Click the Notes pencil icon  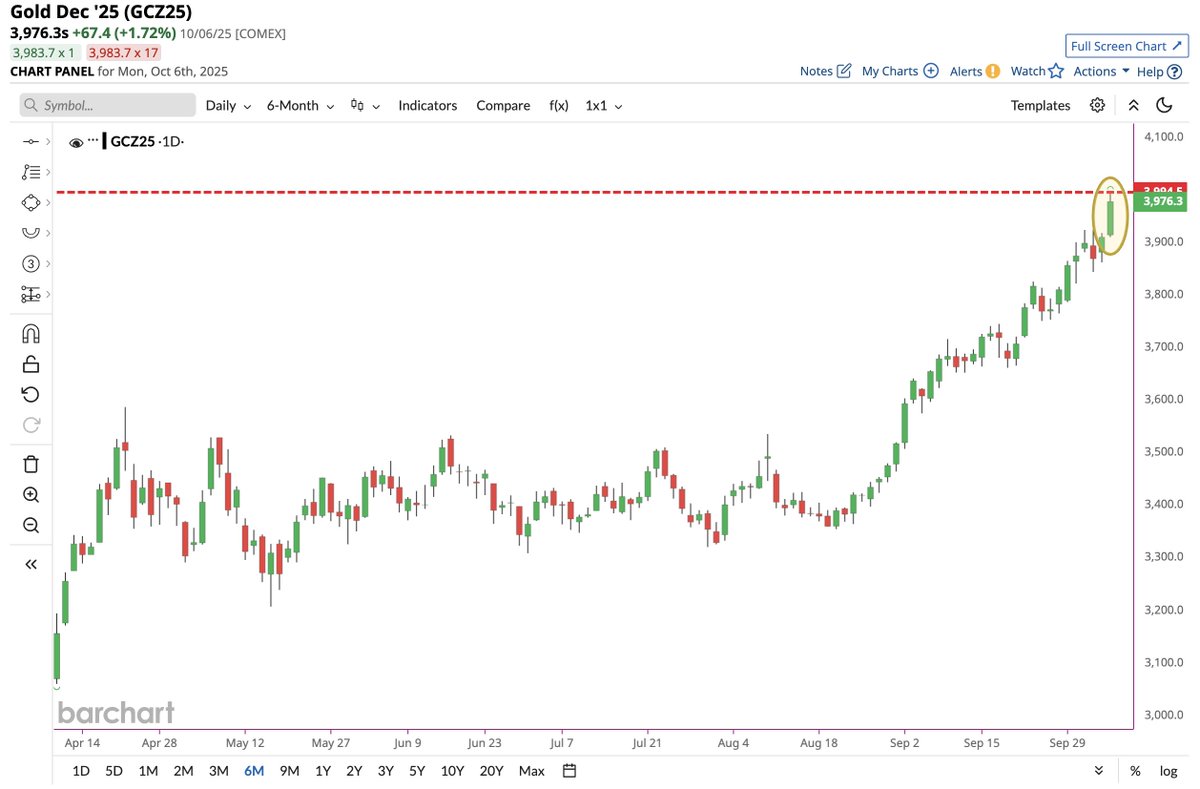pyautogui.click(x=843, y=71)
